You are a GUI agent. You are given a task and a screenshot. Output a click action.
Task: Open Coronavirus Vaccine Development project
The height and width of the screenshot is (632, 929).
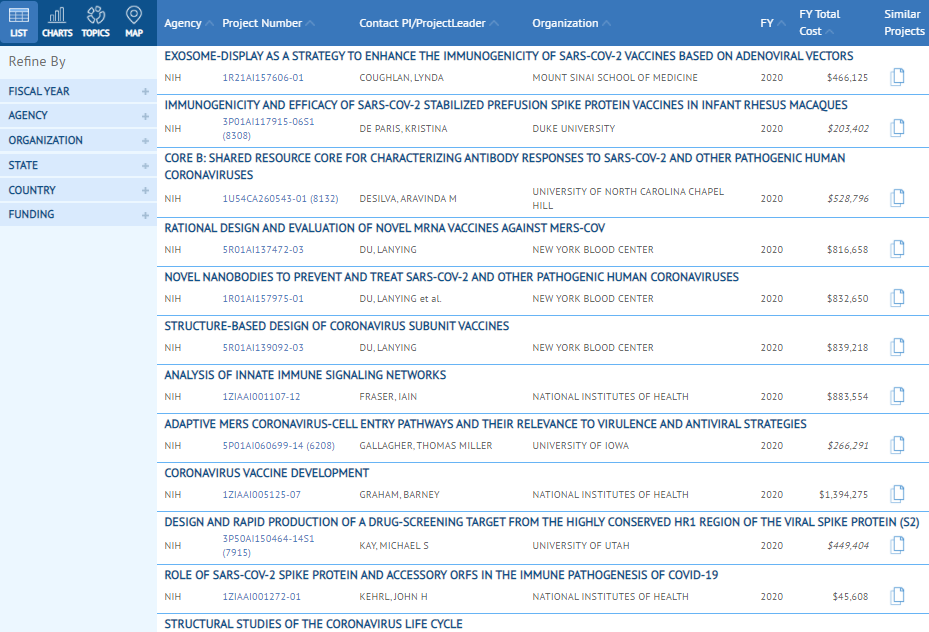pos(267,473)
